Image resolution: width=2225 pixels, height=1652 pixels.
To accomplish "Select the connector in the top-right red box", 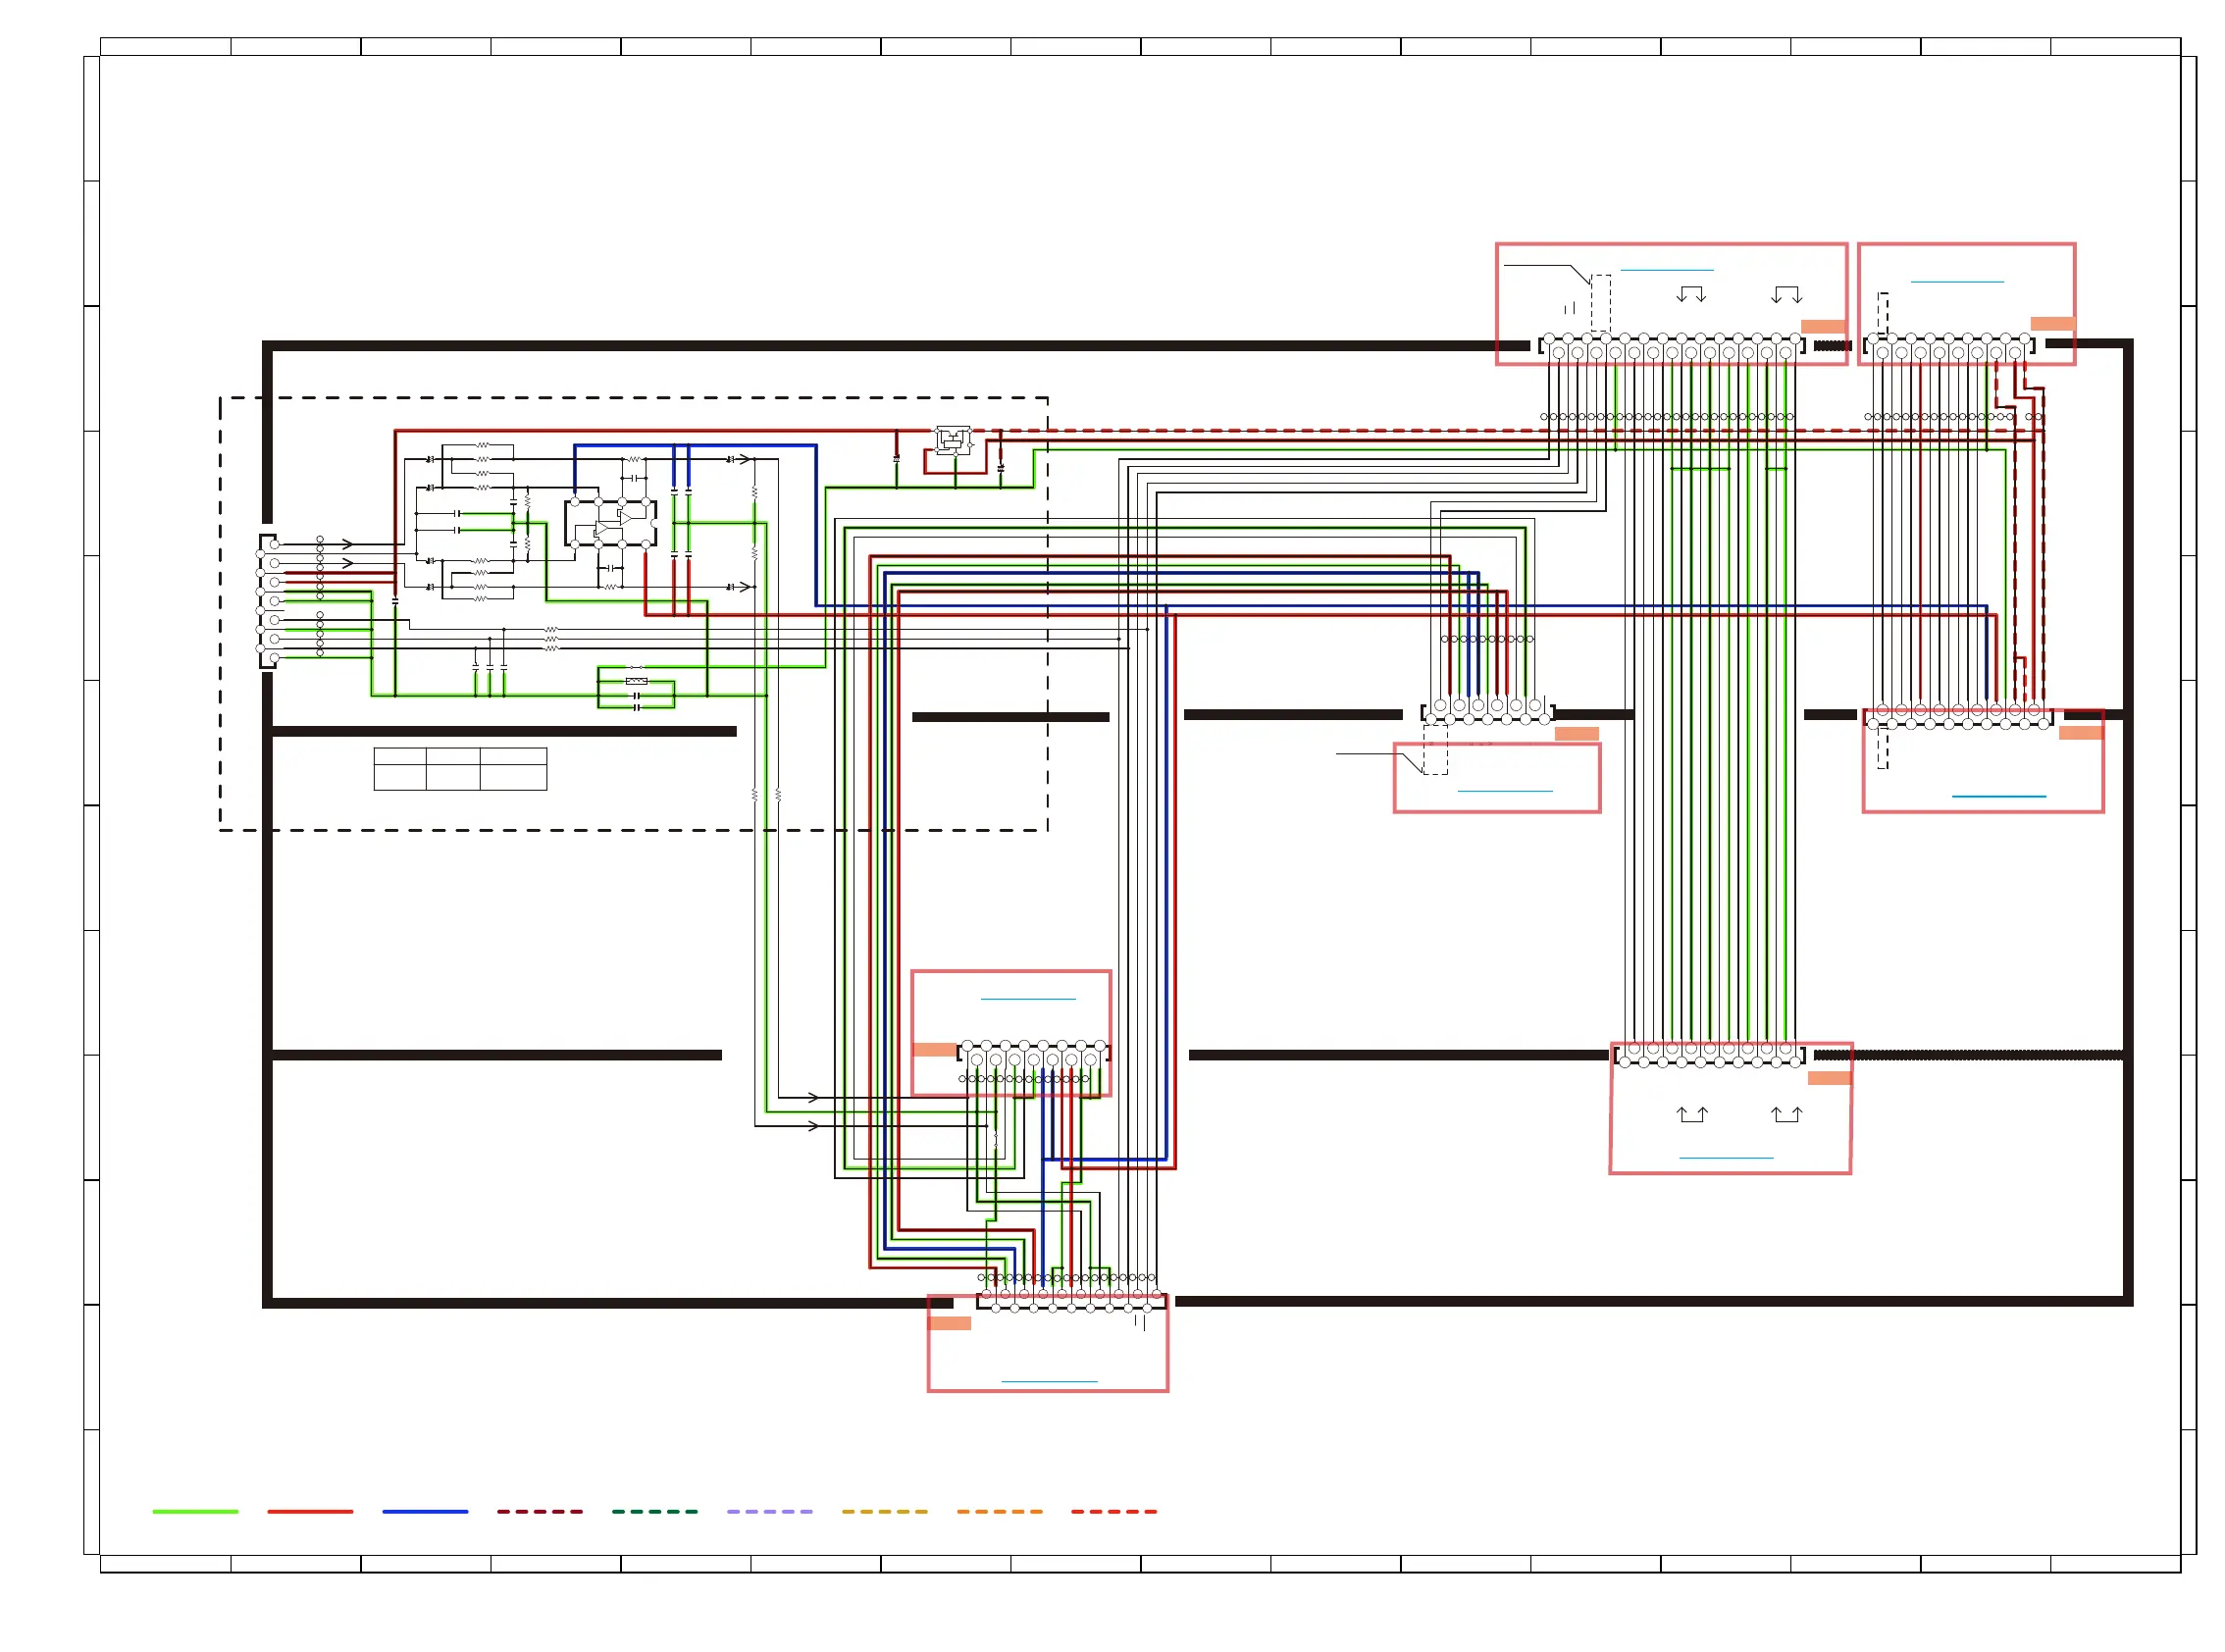I will point(1948,346).
